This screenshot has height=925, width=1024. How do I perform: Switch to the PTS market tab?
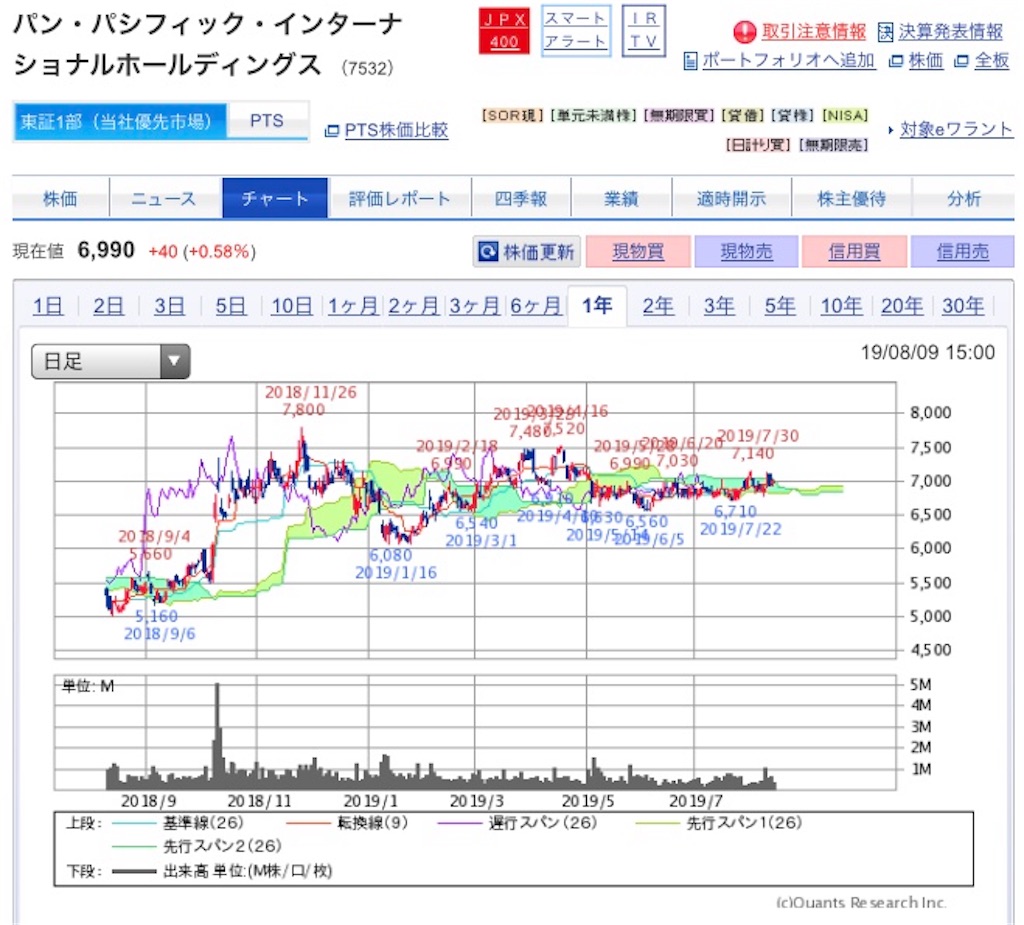click(x=267, y=121)
